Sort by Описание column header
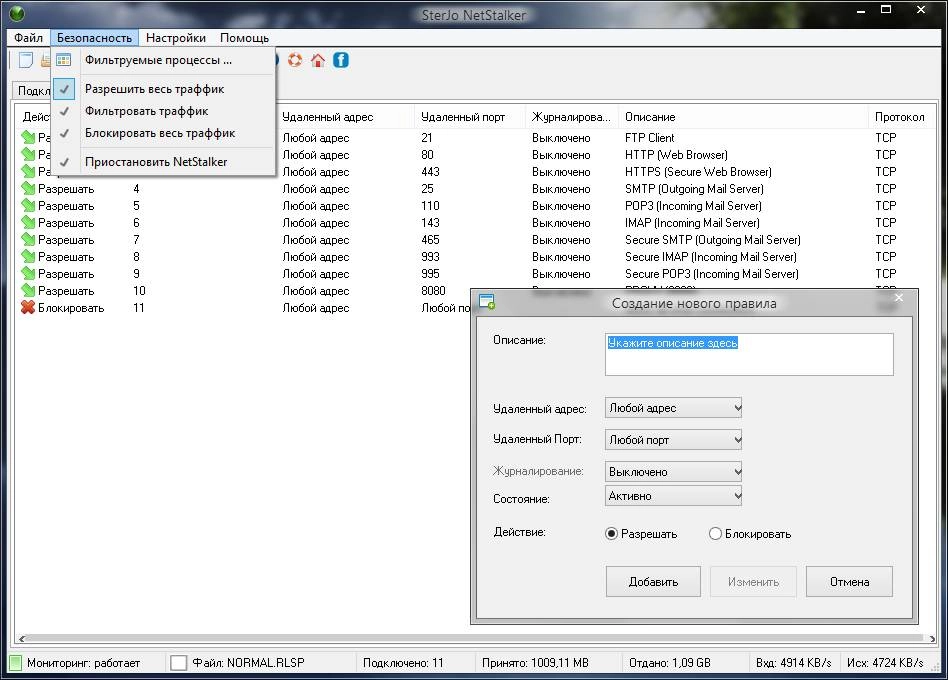The height and width of the screenshot is (680, 948). pyautogui.click(x=743, y=117)
